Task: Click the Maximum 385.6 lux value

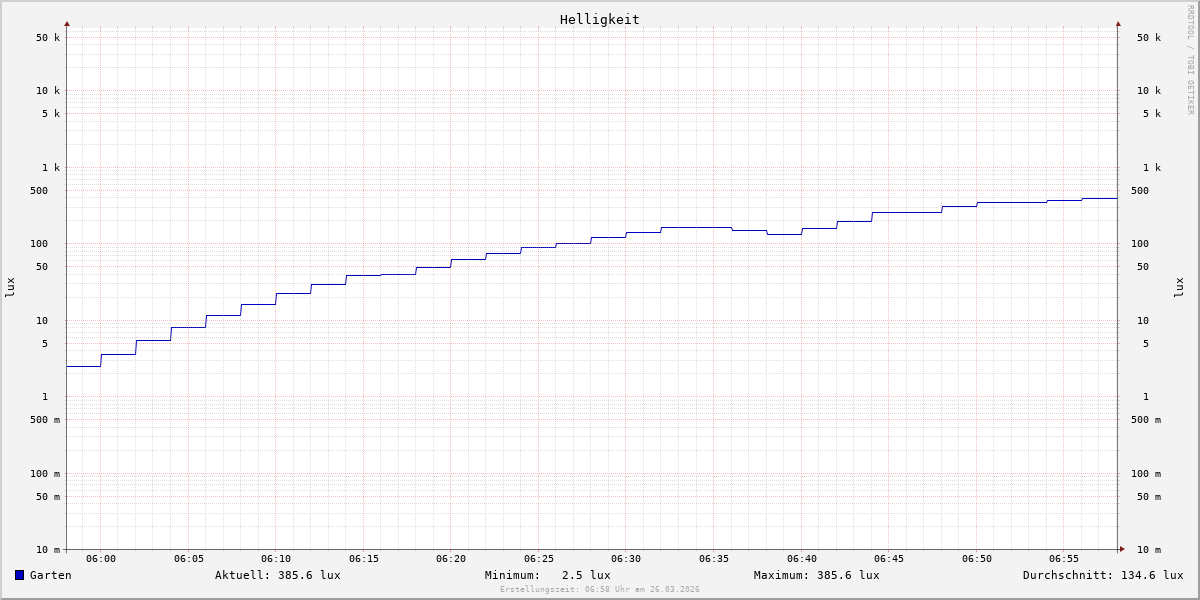Action: [816, 575]
